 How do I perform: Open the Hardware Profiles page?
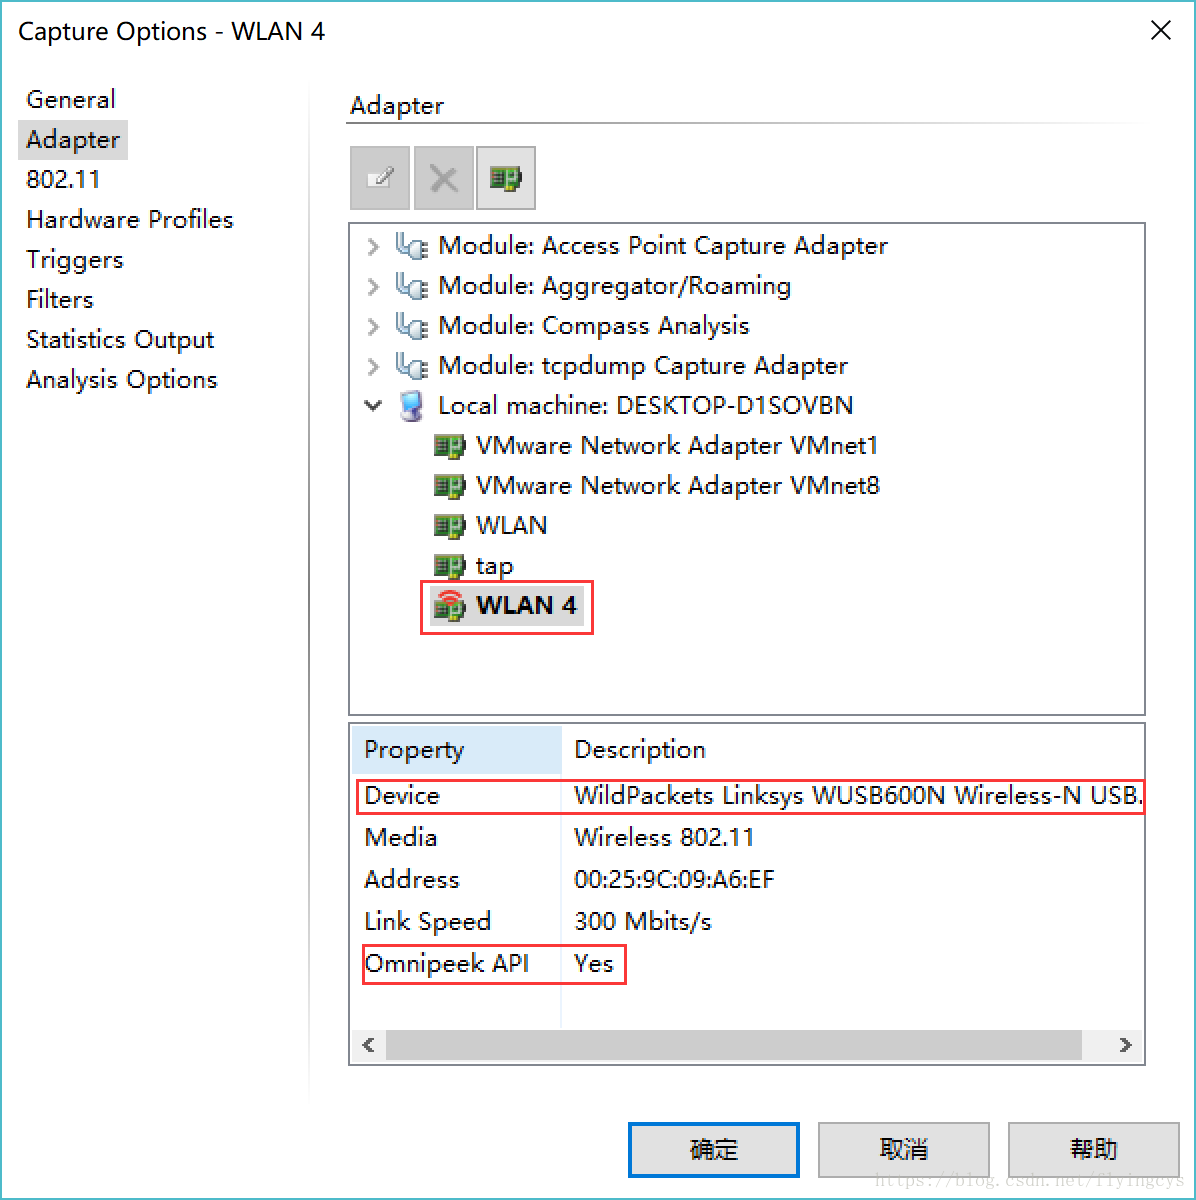[x=130, y=219]
